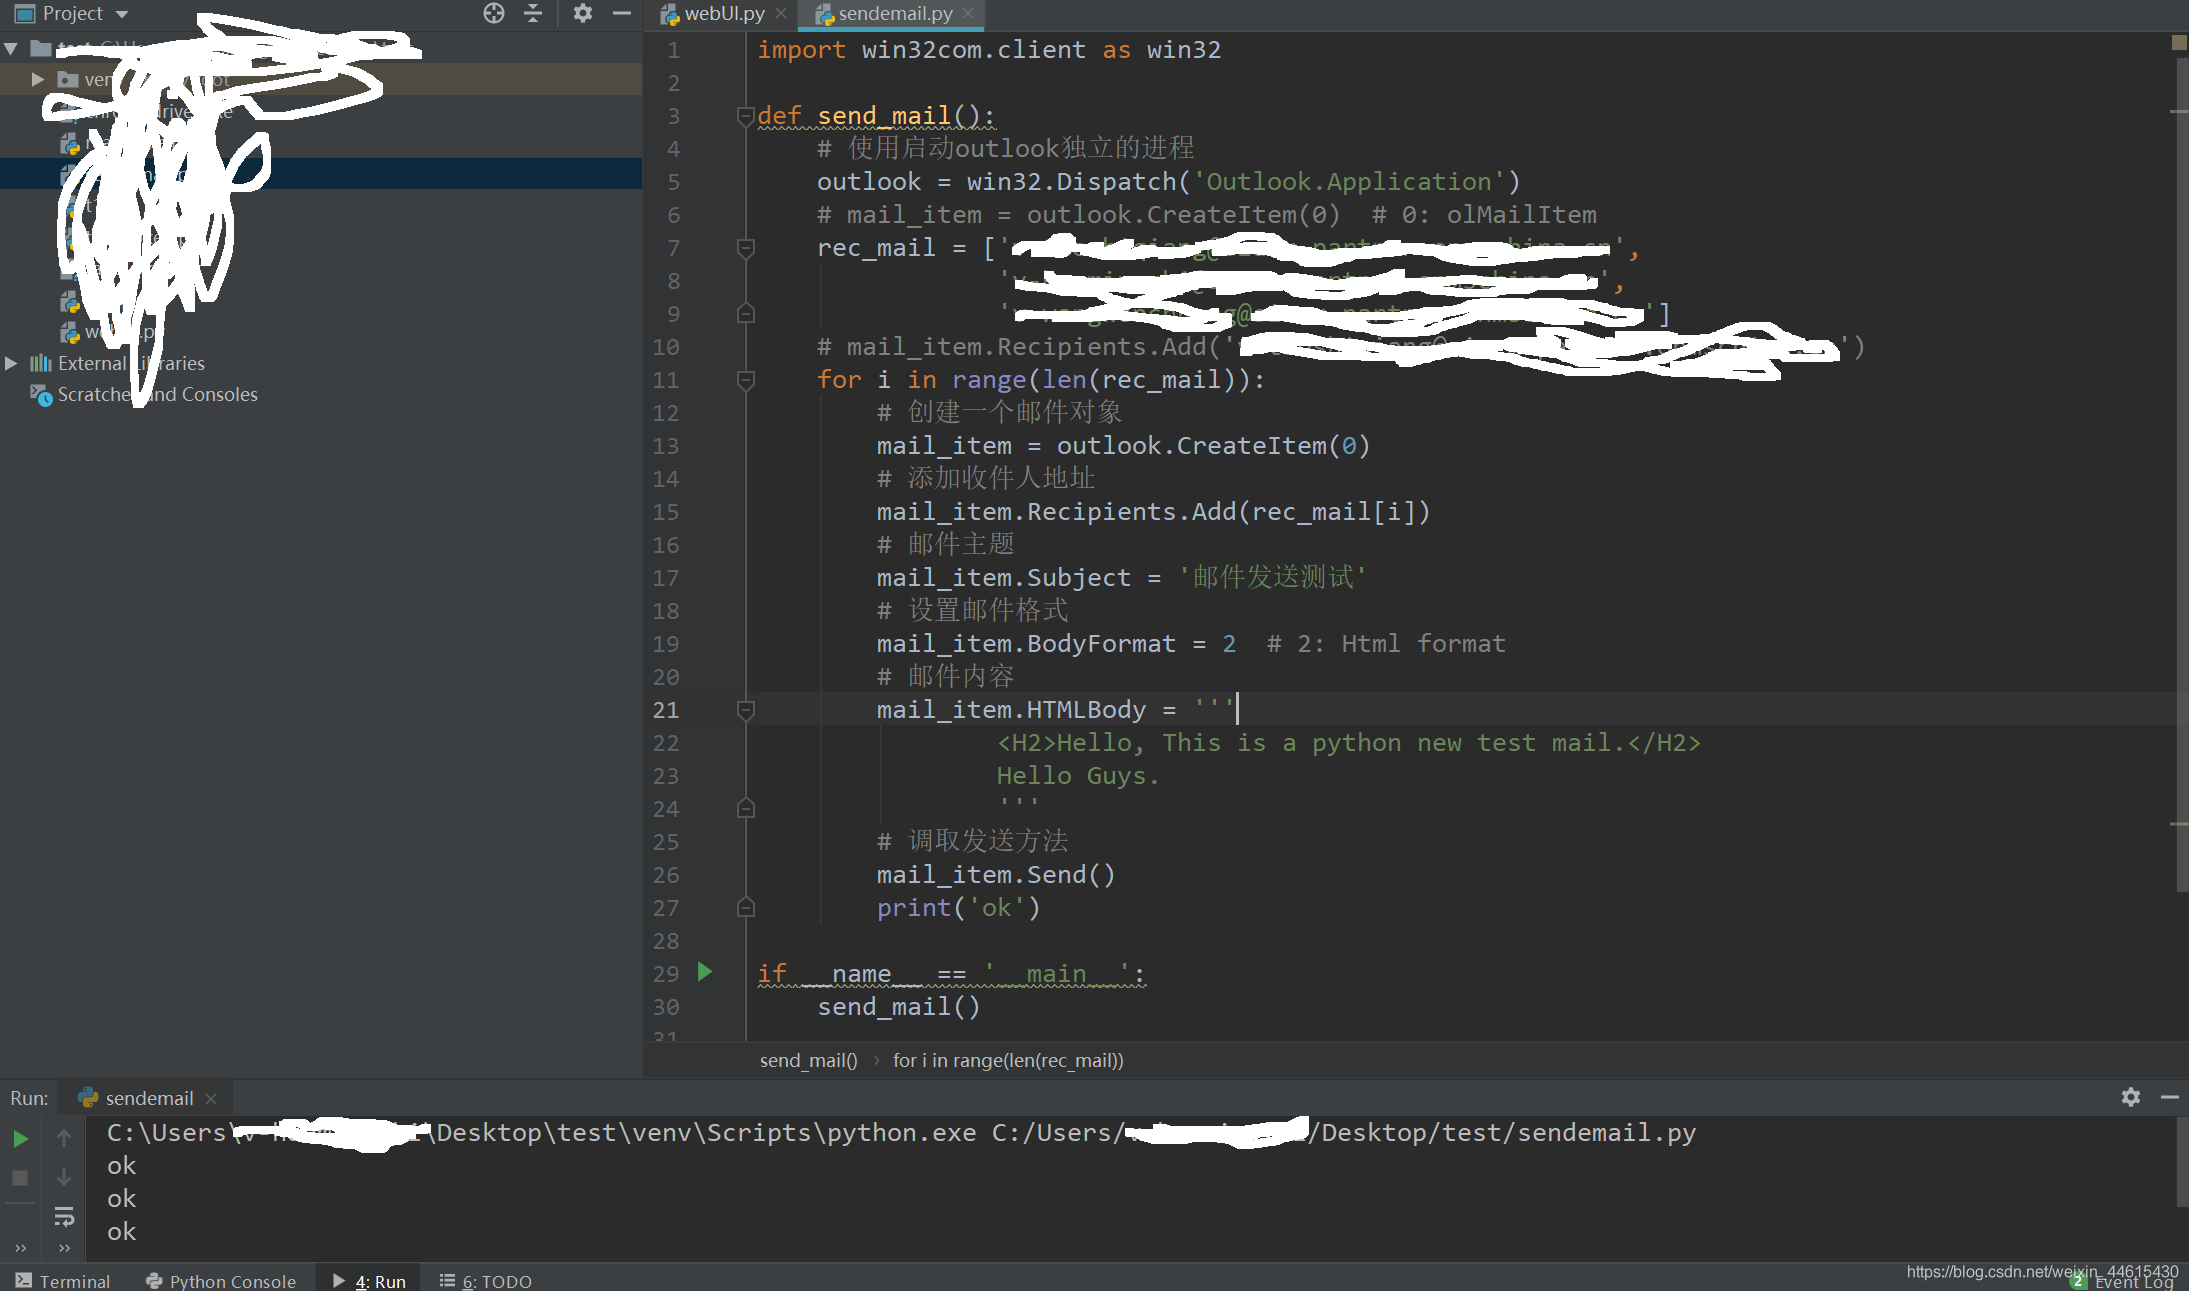Fold the rec_mail list at line 7
The height and width of the screenshot is (1291, 2189).
click(745, 248)
